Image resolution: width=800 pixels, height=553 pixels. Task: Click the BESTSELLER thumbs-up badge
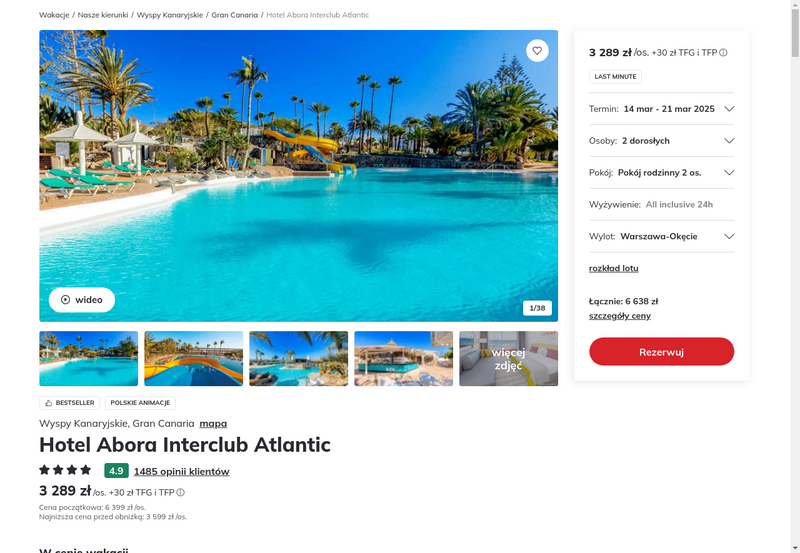click(x=69, y=403)
